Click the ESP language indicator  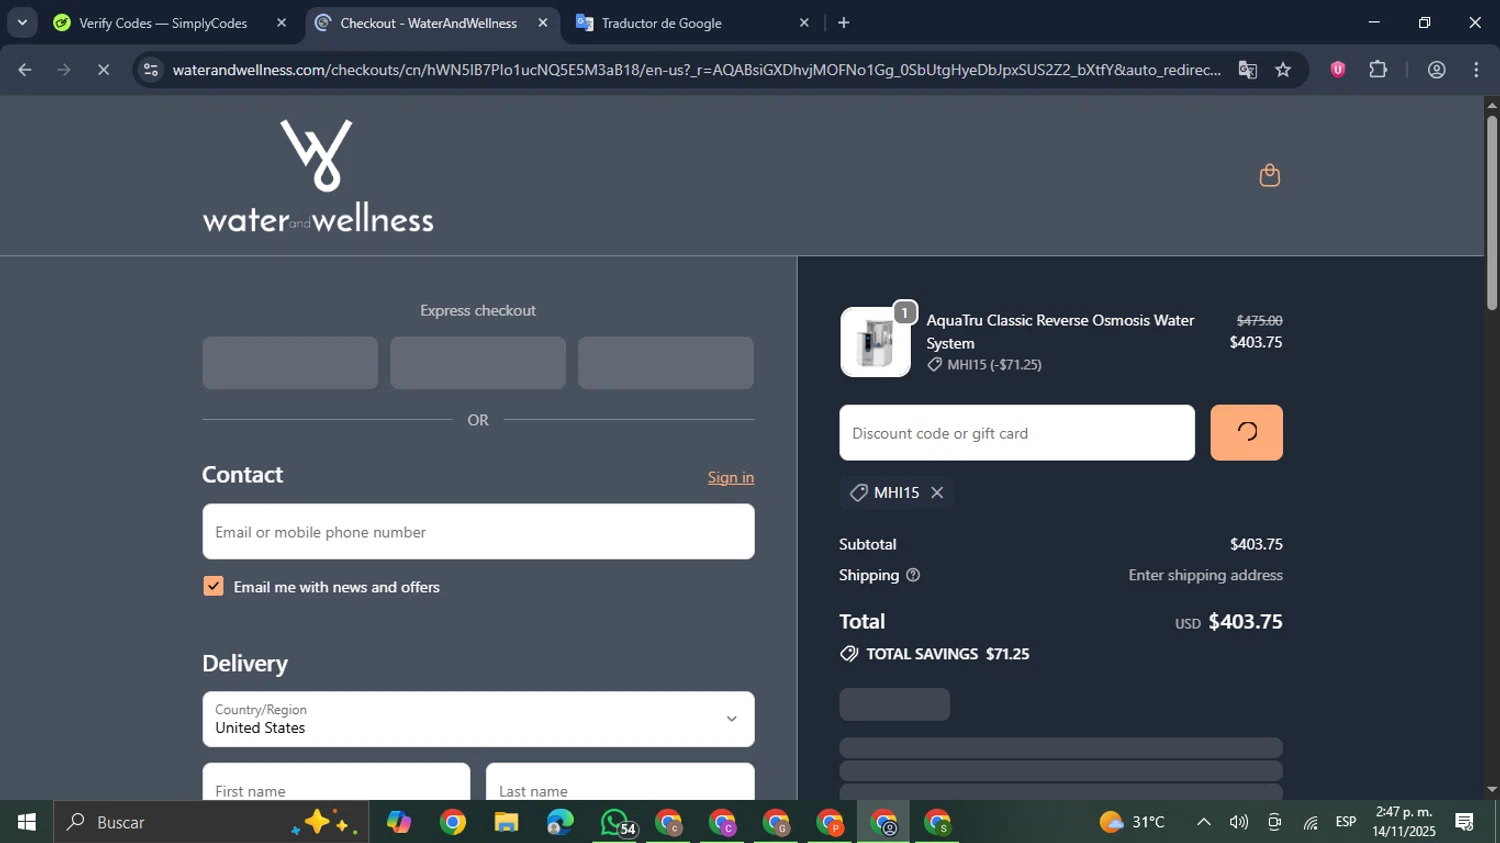pos(1346,822)
